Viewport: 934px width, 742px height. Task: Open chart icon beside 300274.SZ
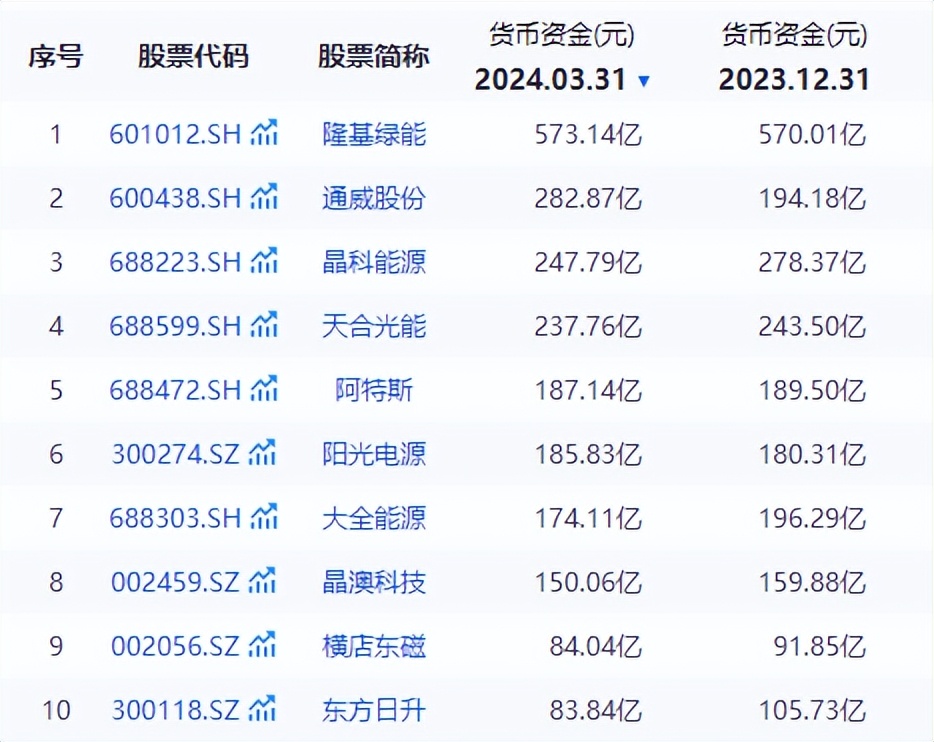[262, 453]
